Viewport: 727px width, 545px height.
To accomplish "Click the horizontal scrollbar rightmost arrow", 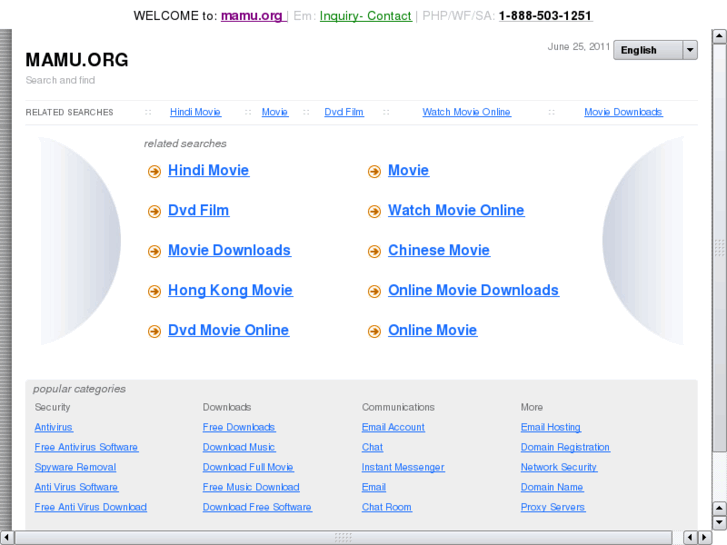I will (705, 537).
